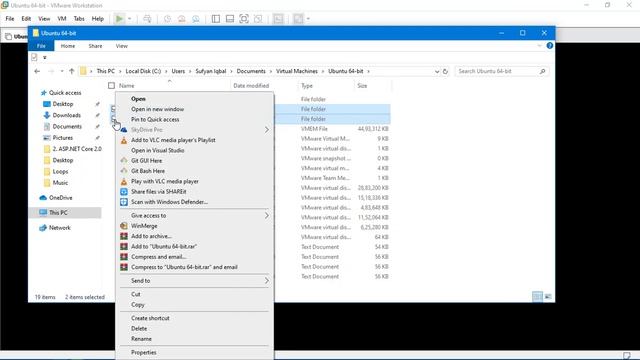
Task: Refresh the folder using the refresh icon
Action: click(x=445, y=71)
